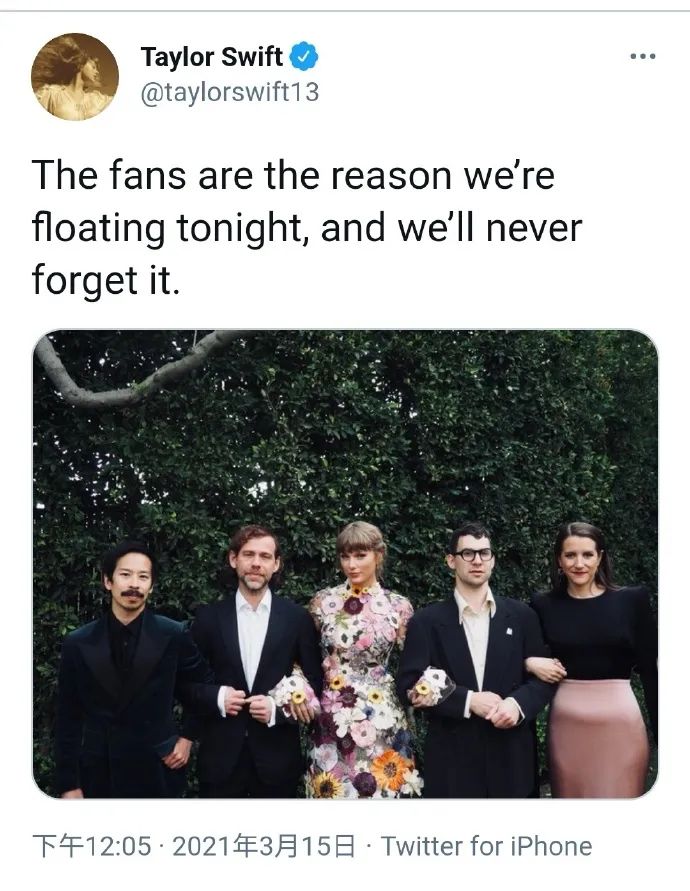Click the word 'floating' in the tweet
Screen dimensions: 690x891
coord(99,228)
